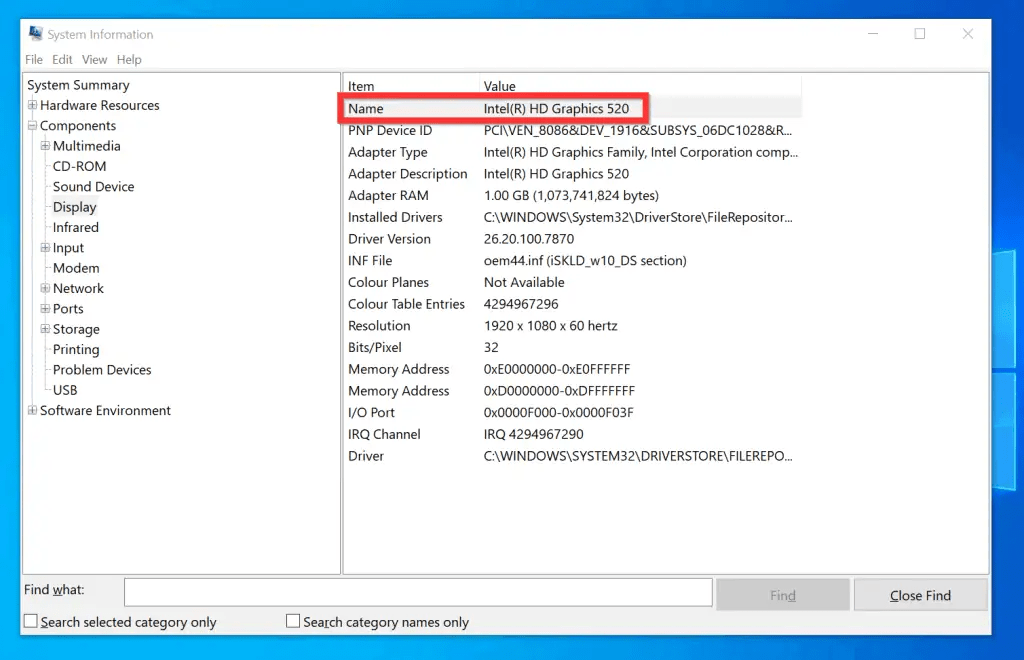Screen dimensions: 1024x660
Task: Expand the Storage category
Action: pos(45,329)
